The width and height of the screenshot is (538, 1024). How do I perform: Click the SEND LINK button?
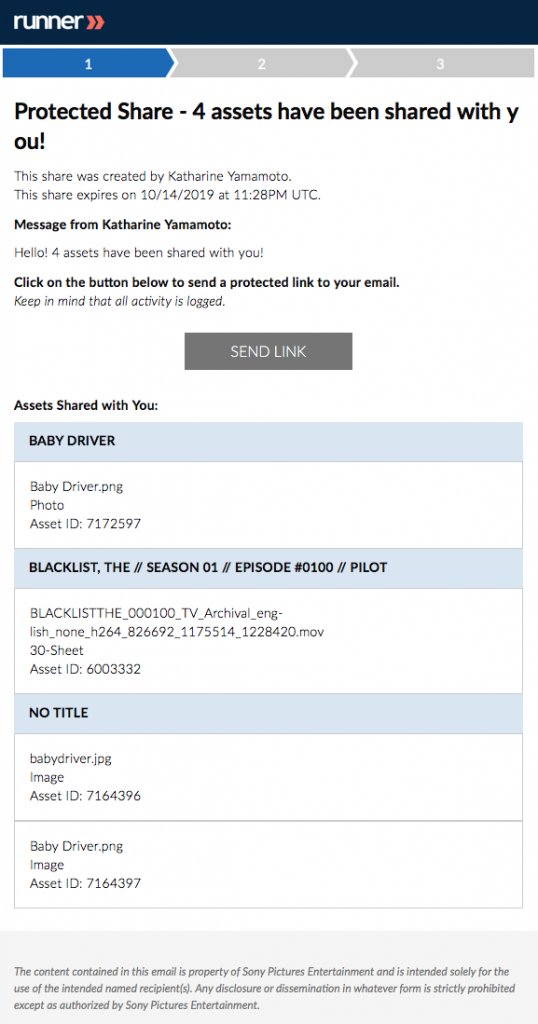268,351
